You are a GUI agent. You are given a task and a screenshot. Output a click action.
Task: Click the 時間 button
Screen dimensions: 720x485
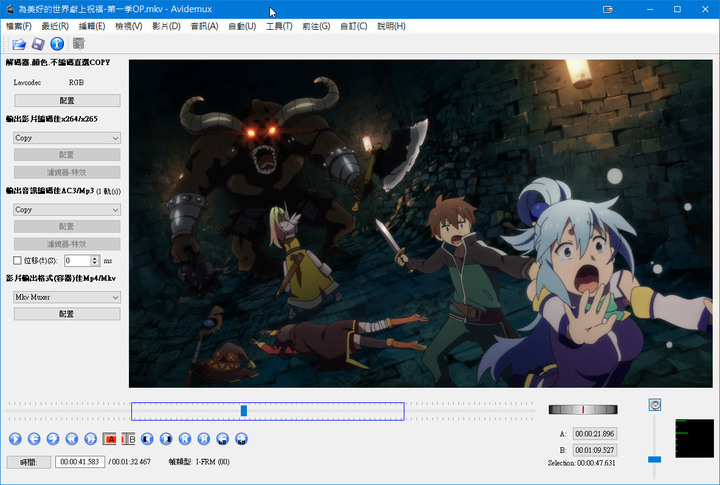pos(28,462)
